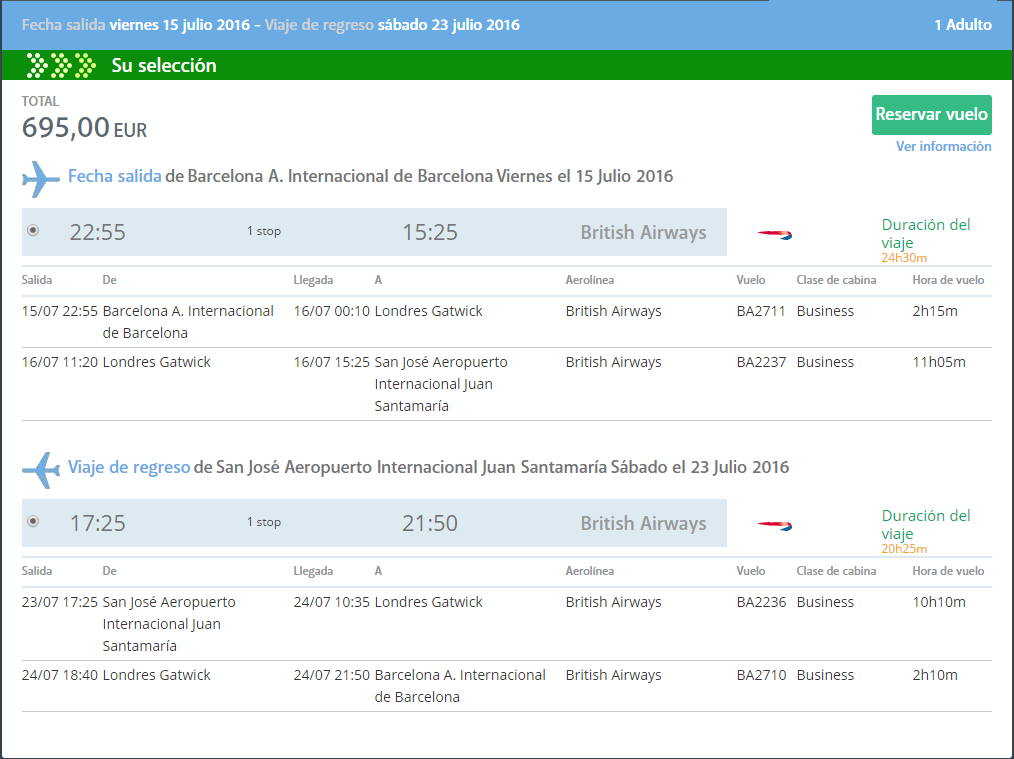
Task: Click flight number BA2711
Action: 760,311
